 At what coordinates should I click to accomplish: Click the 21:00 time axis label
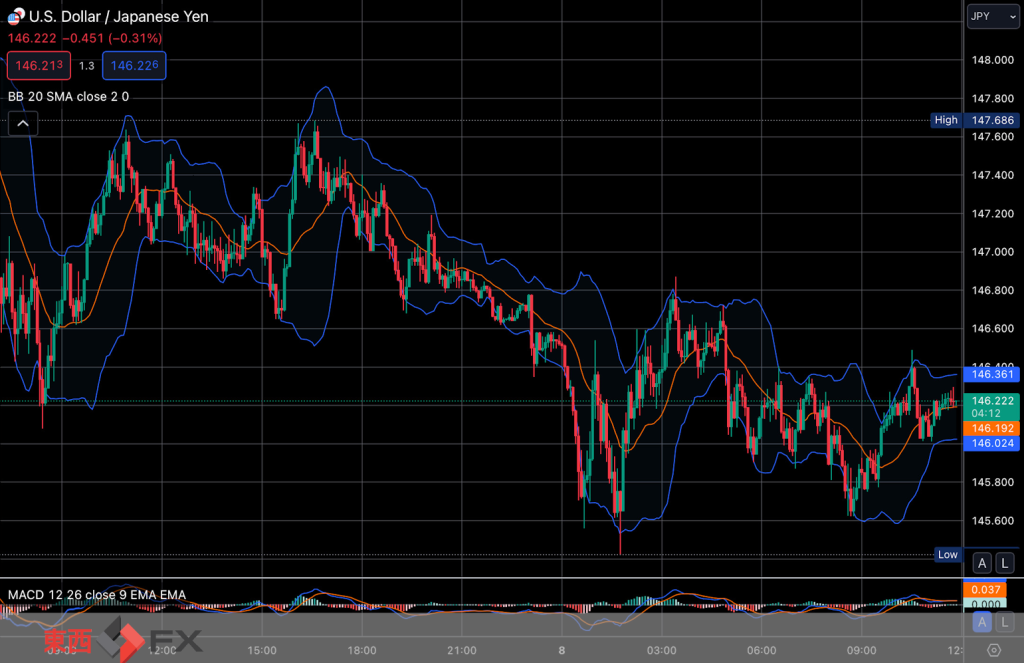(462, 651)
